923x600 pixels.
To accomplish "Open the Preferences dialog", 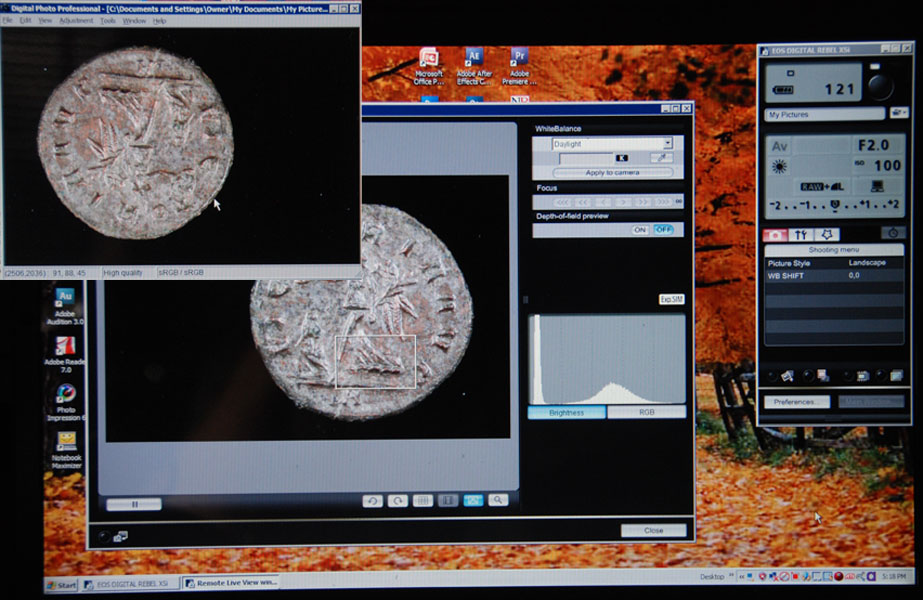I will click(797, 402).
